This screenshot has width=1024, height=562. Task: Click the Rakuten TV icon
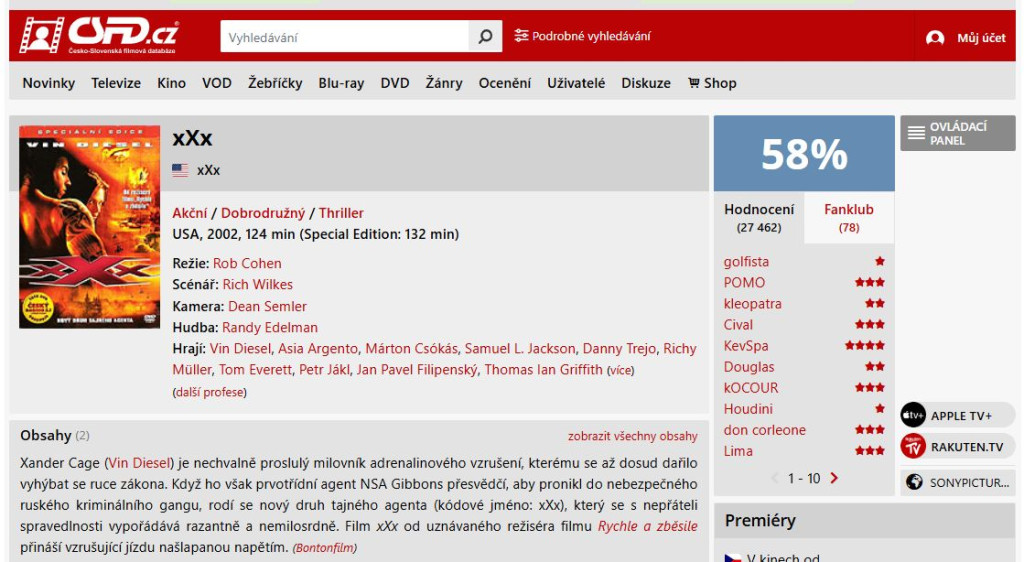click(x=913, y=446)
